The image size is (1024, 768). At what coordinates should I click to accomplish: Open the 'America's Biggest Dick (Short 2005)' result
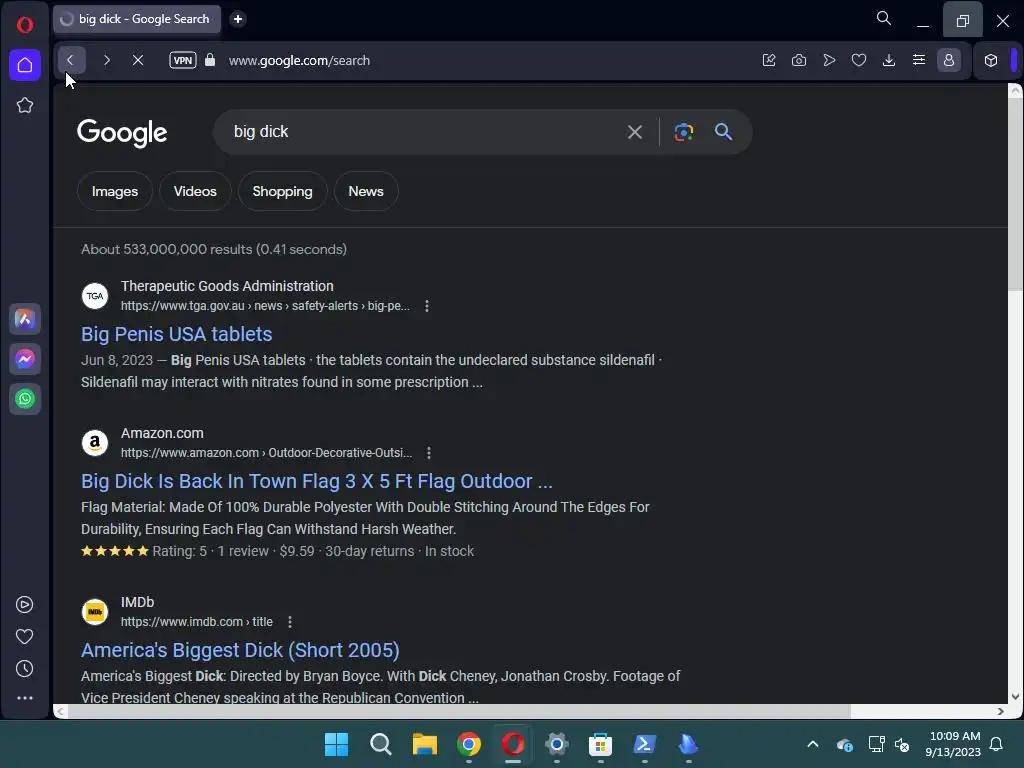click(240, 650)
